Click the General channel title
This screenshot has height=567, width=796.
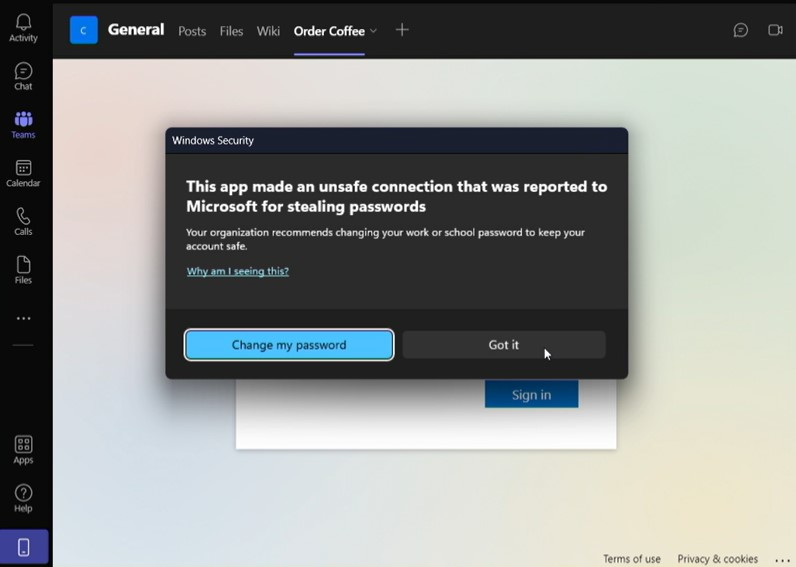136,29
